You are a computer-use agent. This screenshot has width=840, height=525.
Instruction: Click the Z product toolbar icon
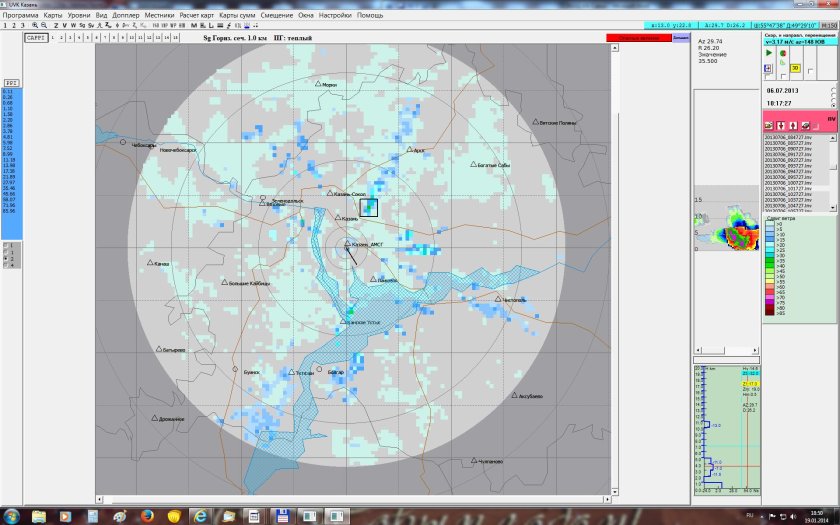coord(57,25)
